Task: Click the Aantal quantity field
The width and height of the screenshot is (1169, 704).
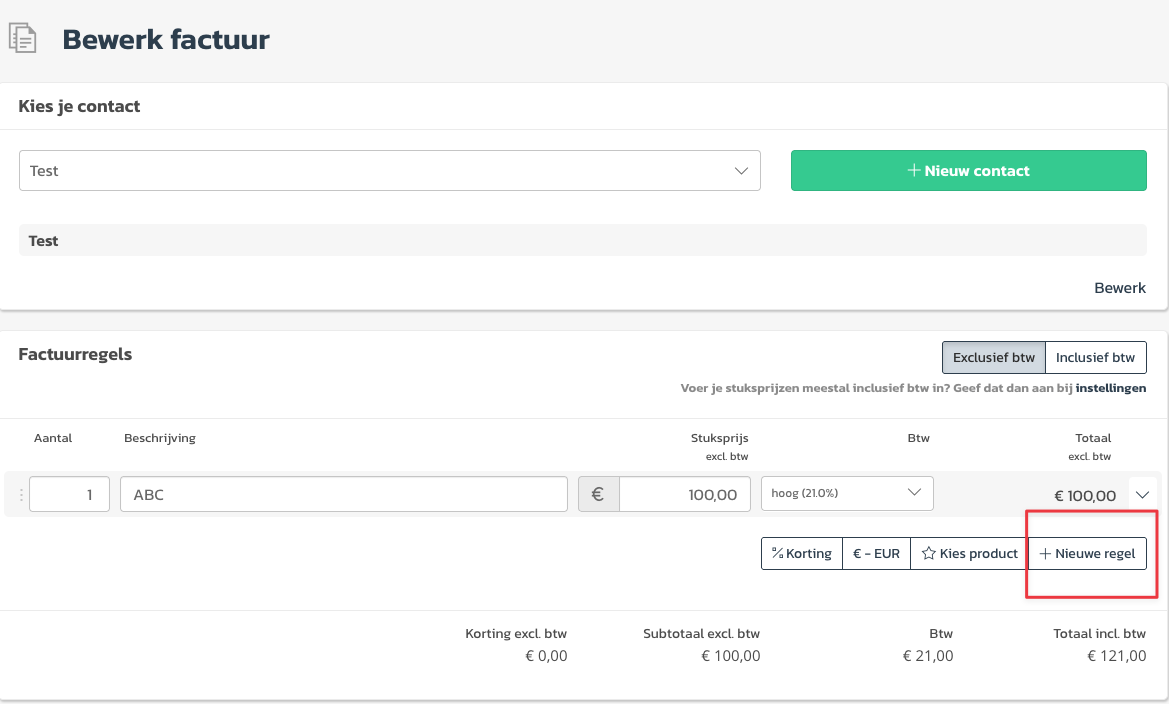Action: [69, 494]
